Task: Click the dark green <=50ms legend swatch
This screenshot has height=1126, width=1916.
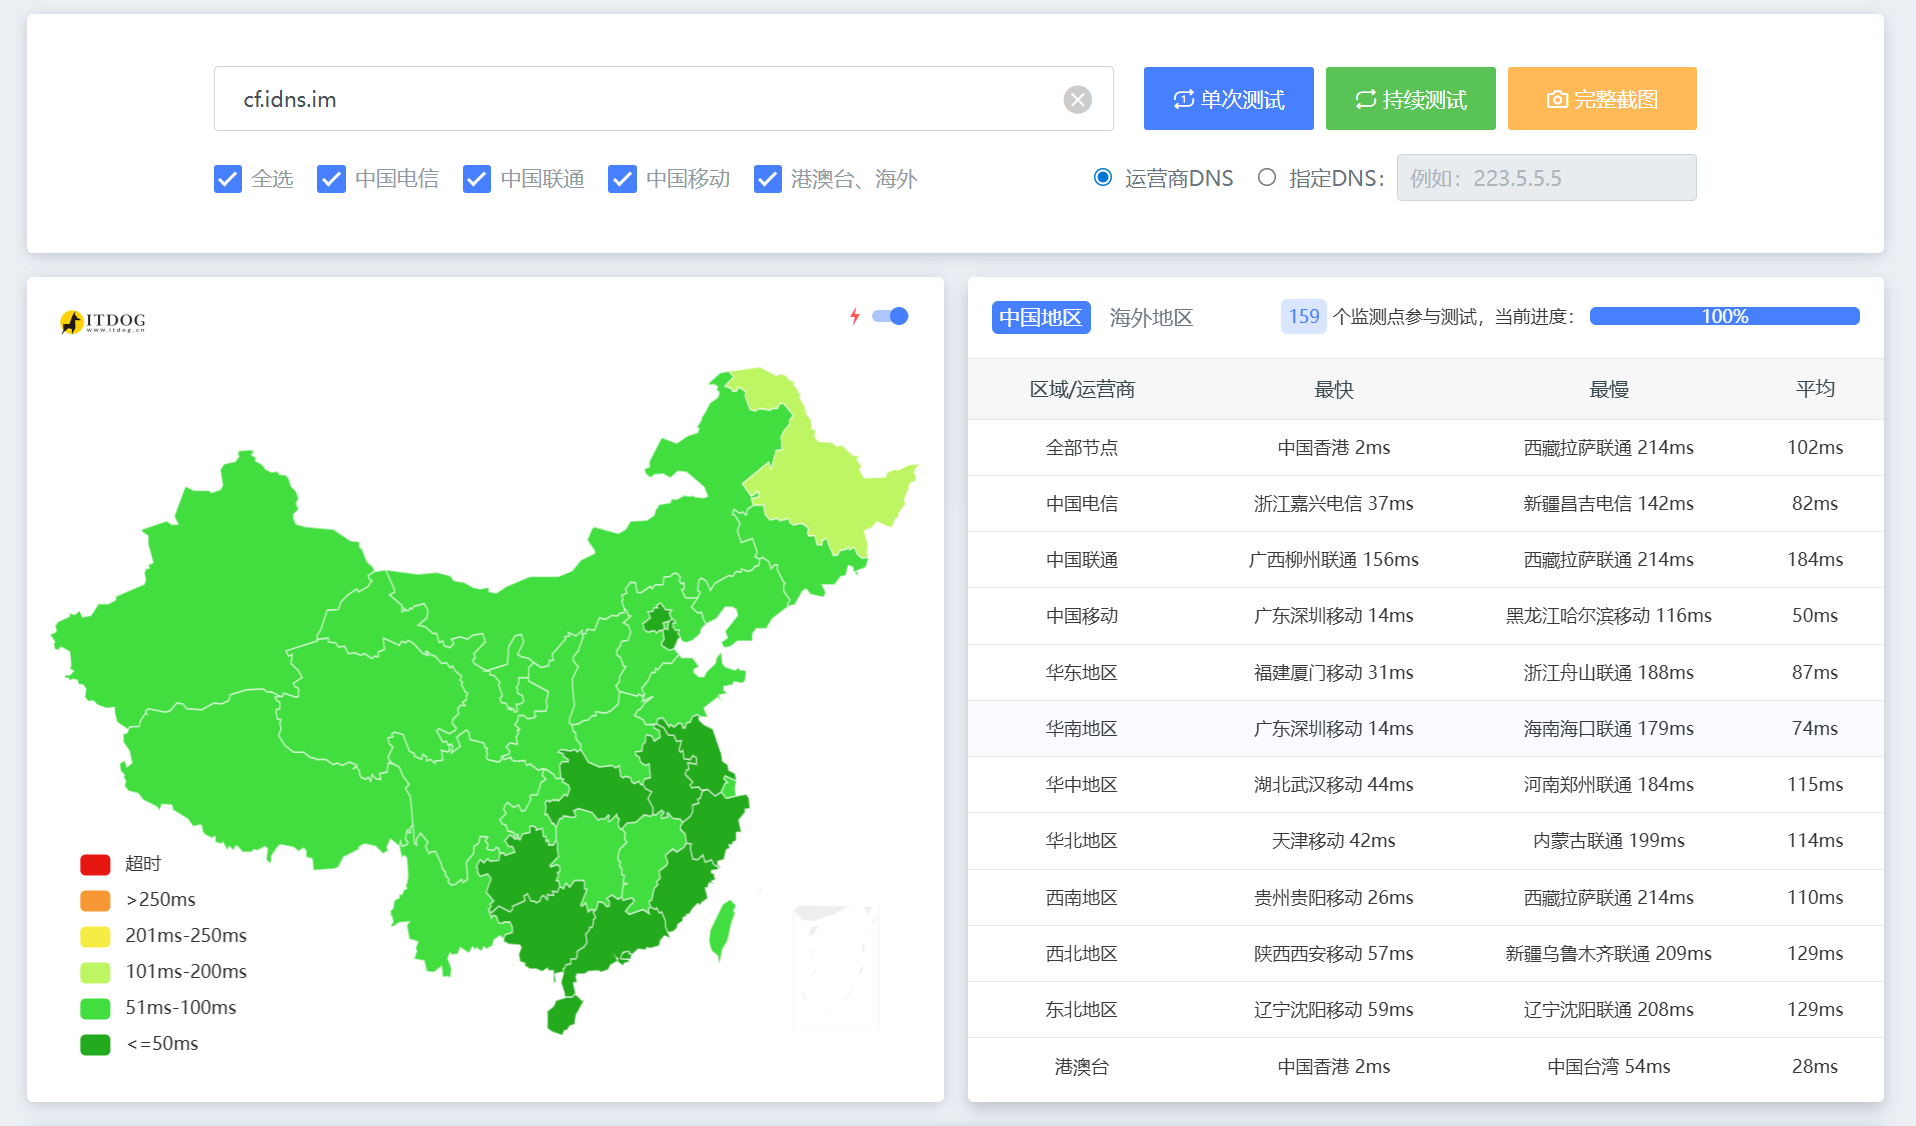Action: [95, 1044]
